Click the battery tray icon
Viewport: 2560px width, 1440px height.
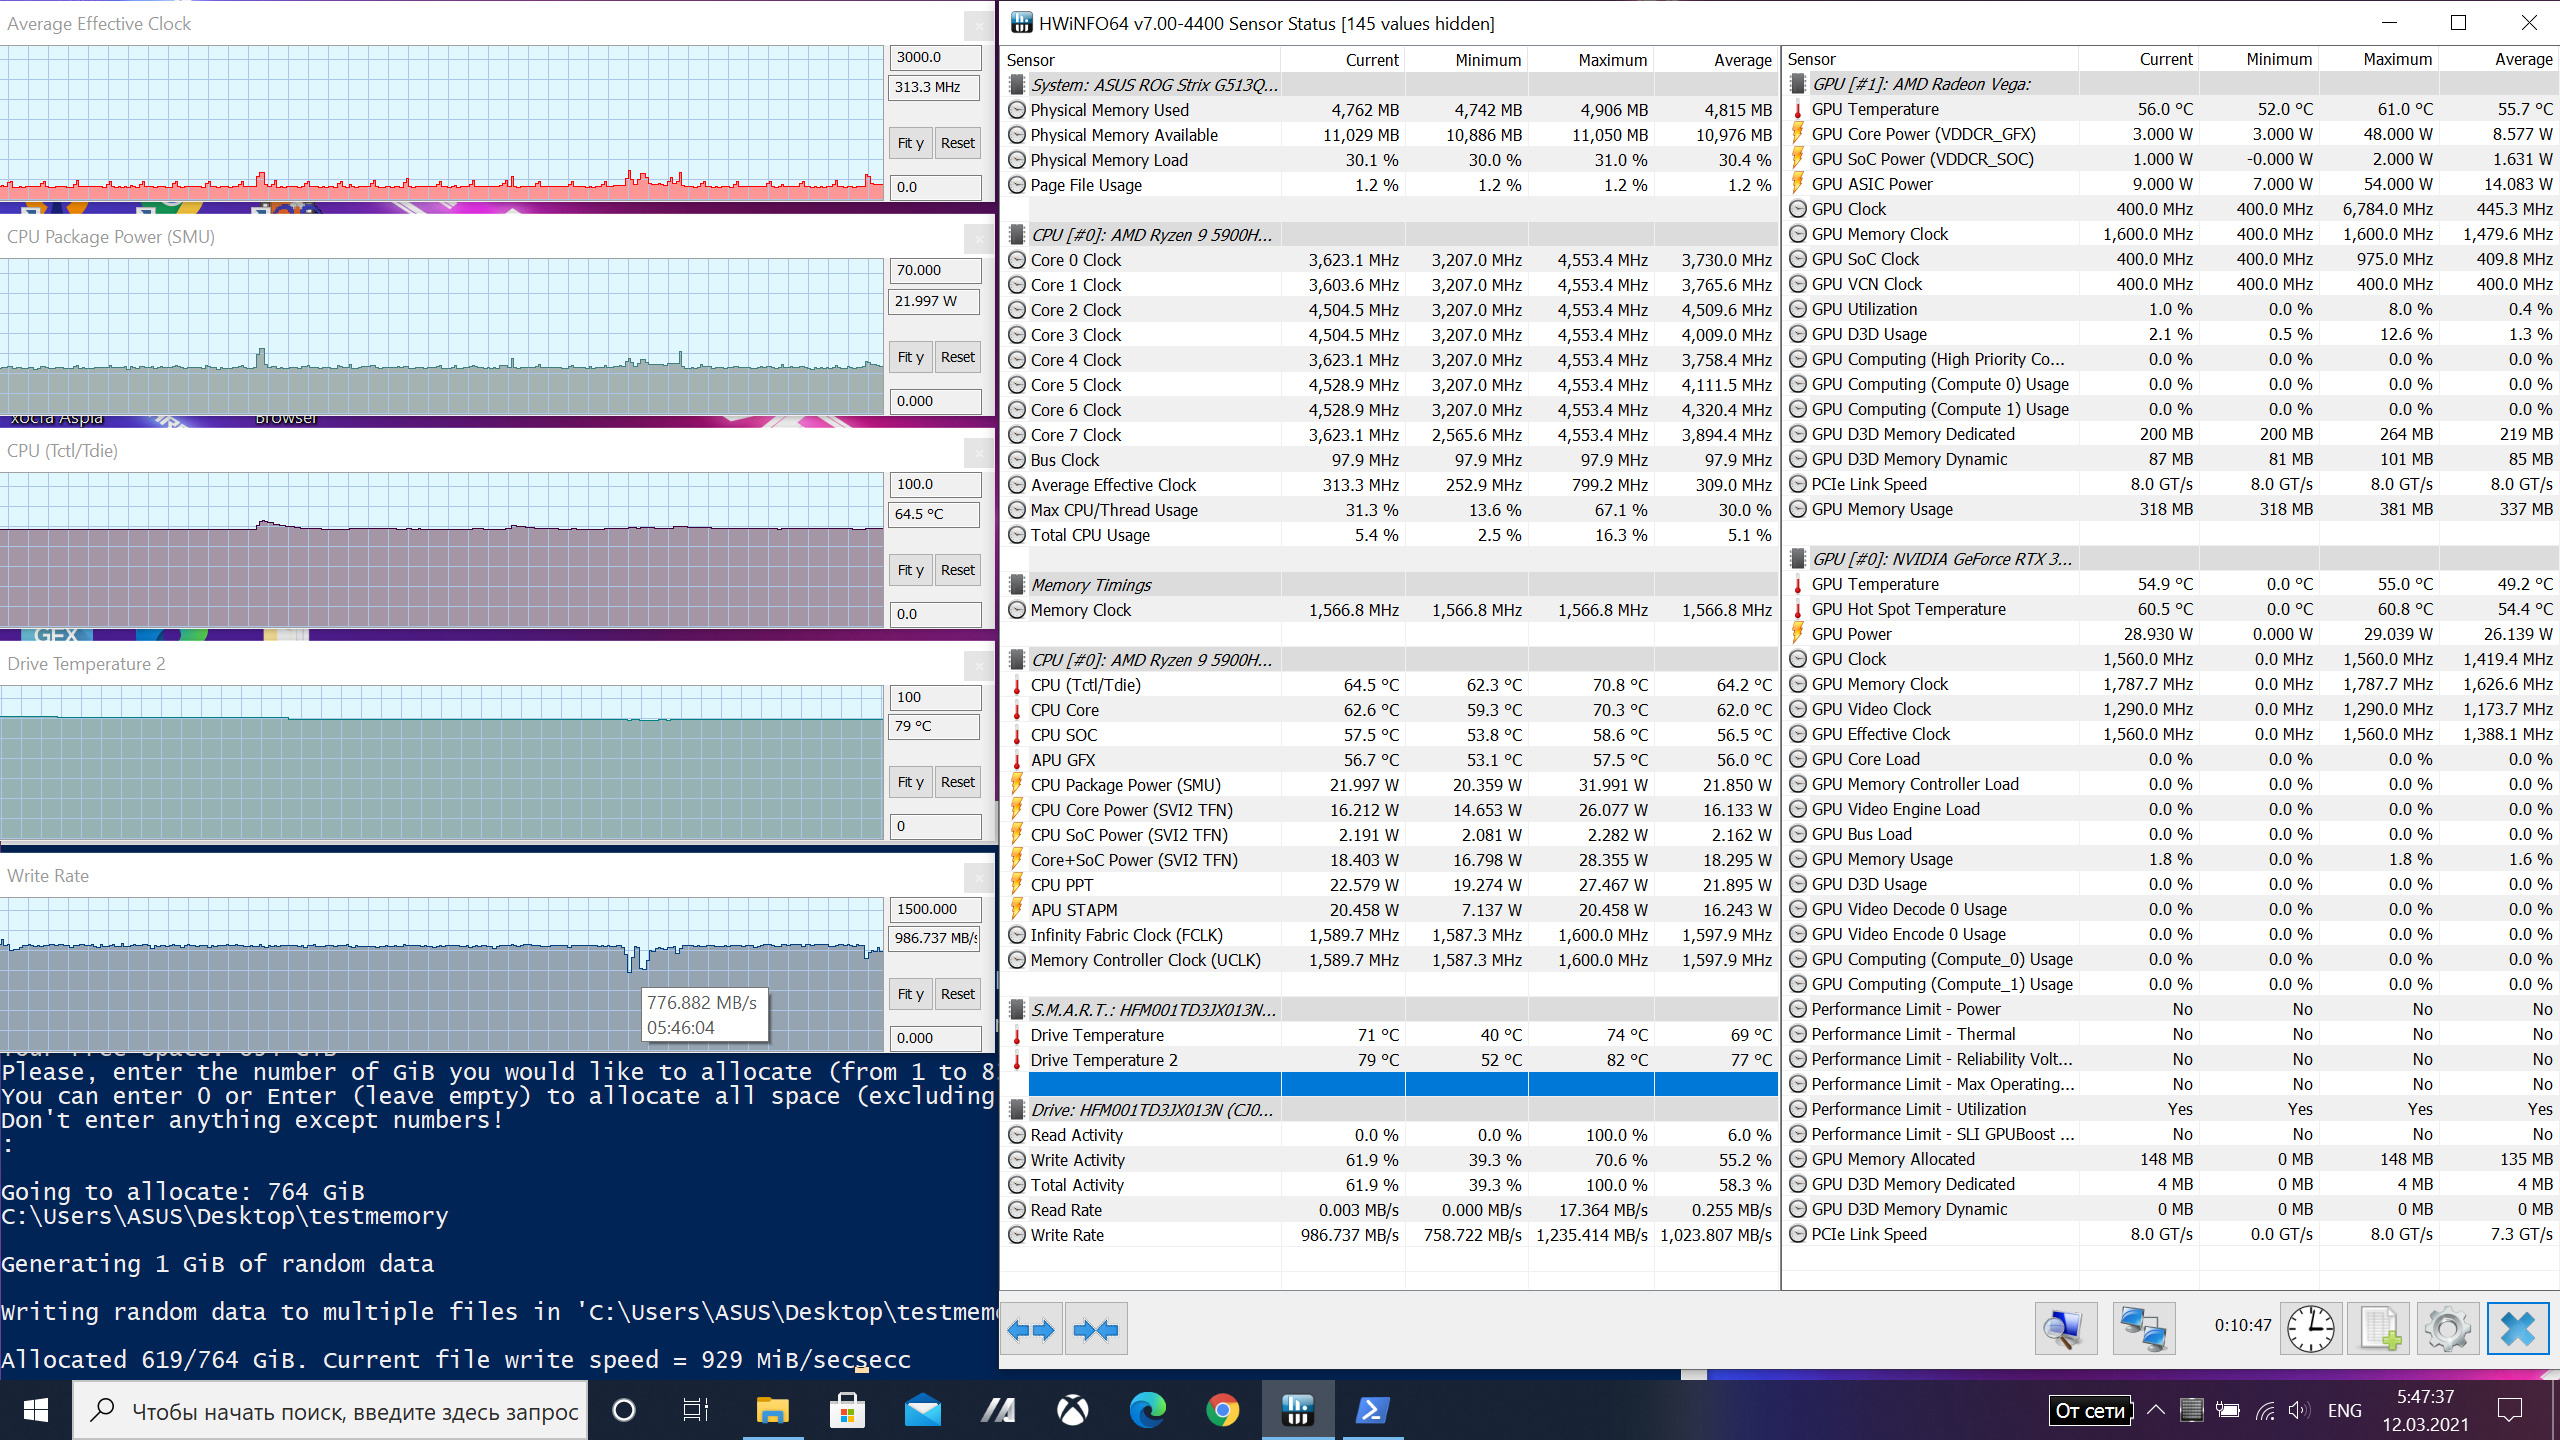point(2228,1411)
